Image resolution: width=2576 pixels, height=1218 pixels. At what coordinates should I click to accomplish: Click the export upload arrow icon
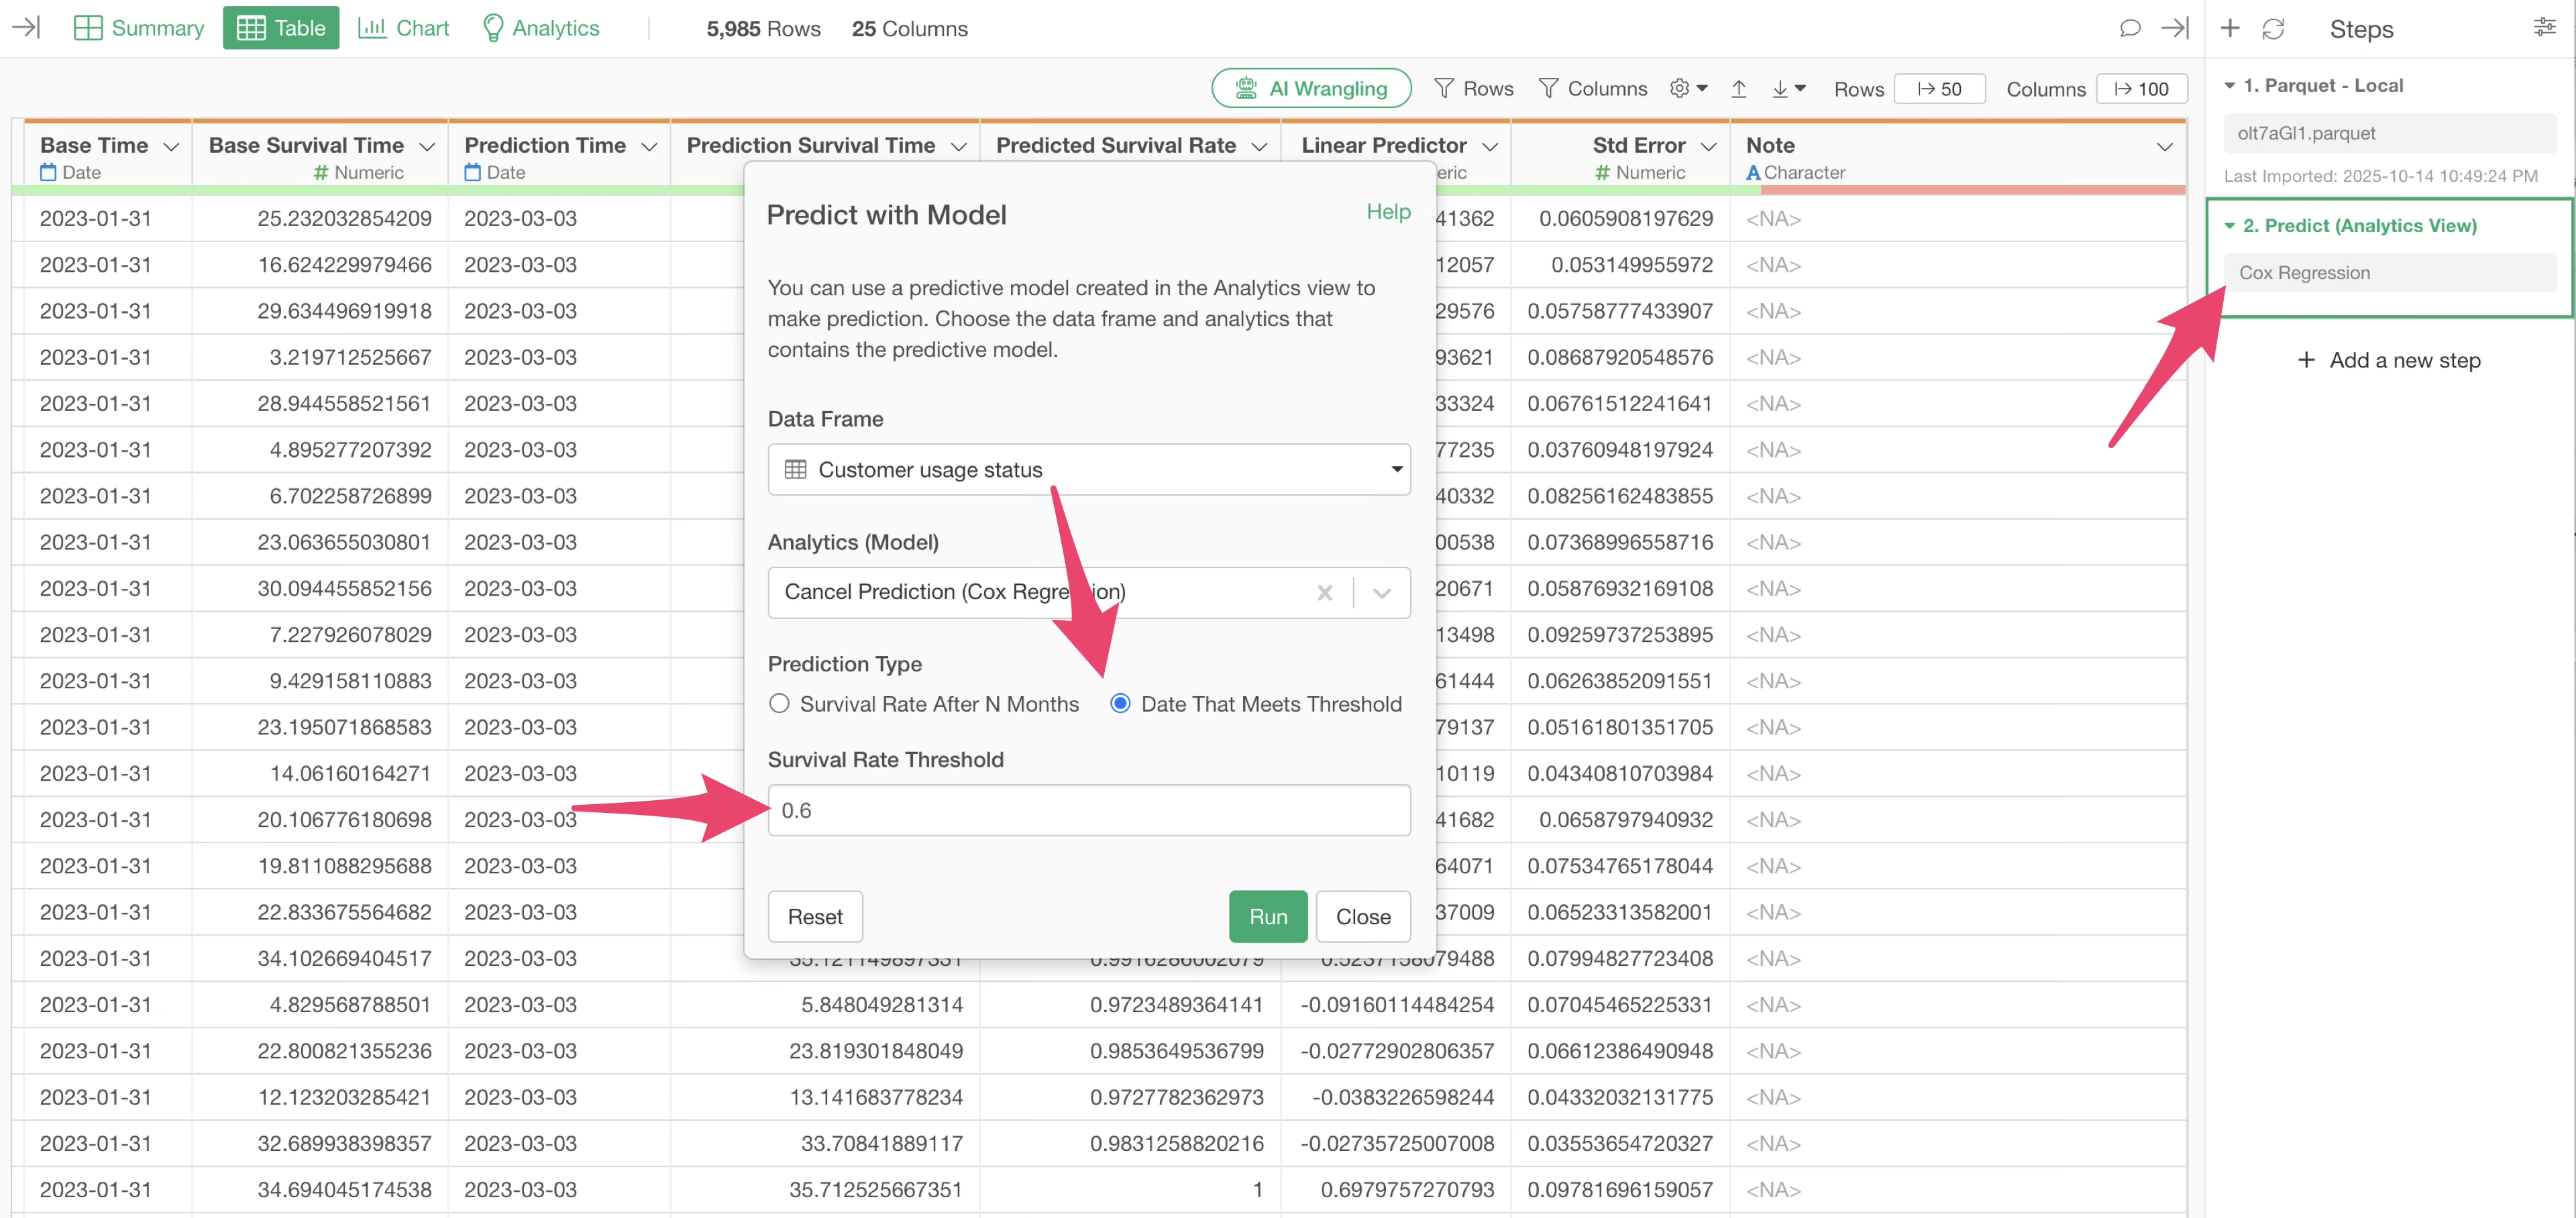[x=1738, y=89]
